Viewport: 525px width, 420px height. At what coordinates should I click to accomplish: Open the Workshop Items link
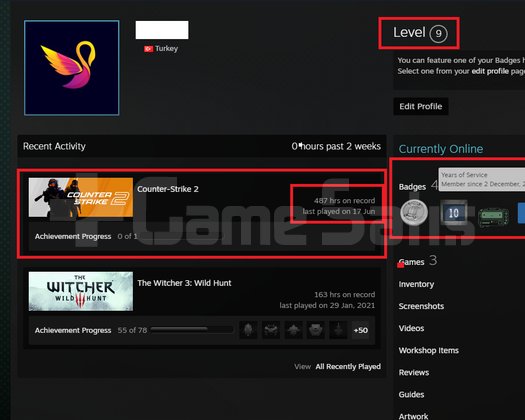pyautogui.click(x=429, y=351)
